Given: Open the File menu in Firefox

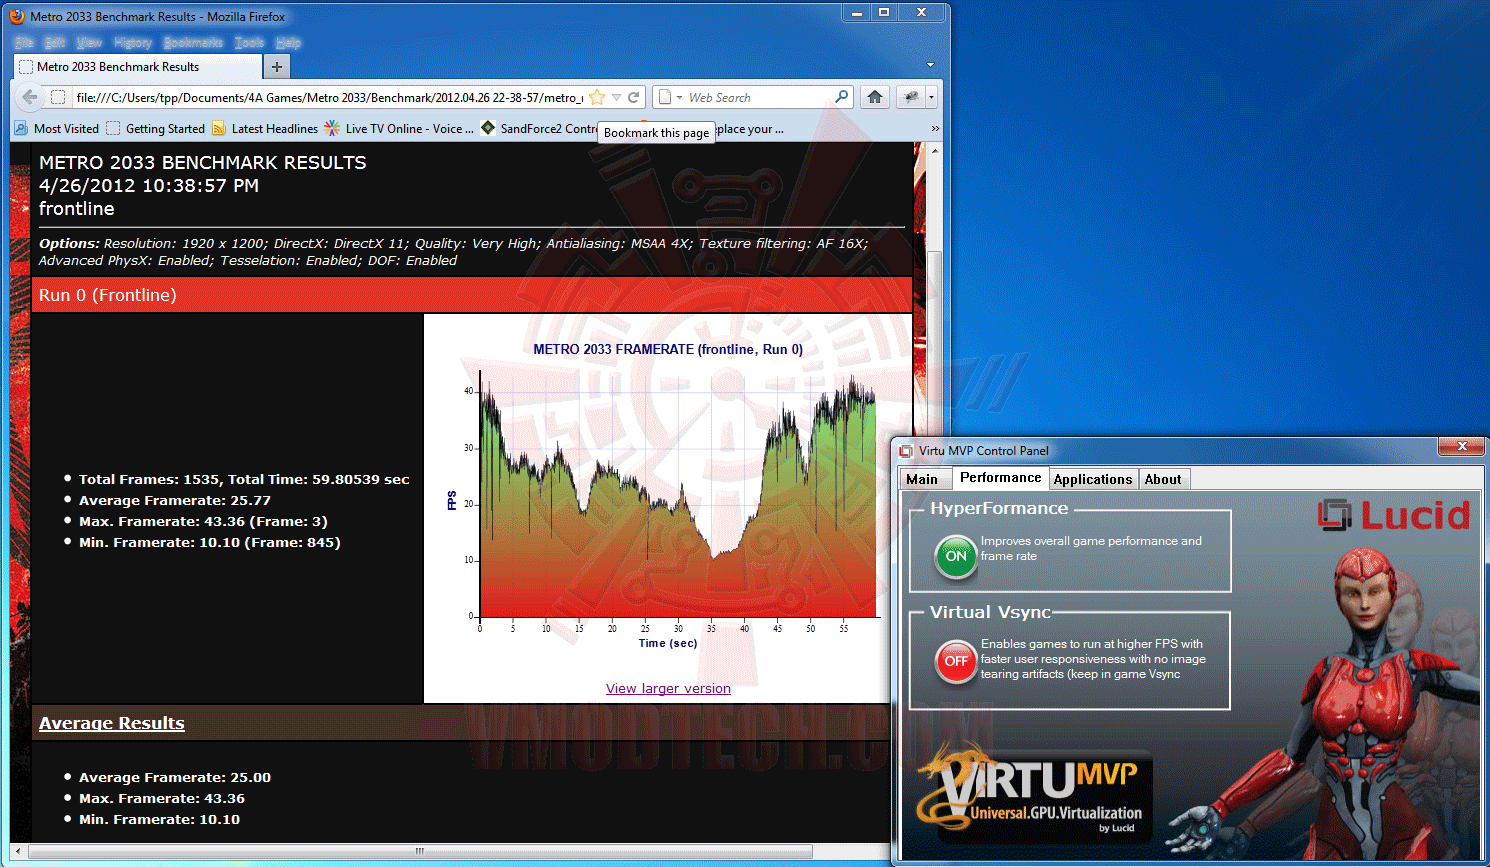Looking at the screenshot, I should pos(25,42).
